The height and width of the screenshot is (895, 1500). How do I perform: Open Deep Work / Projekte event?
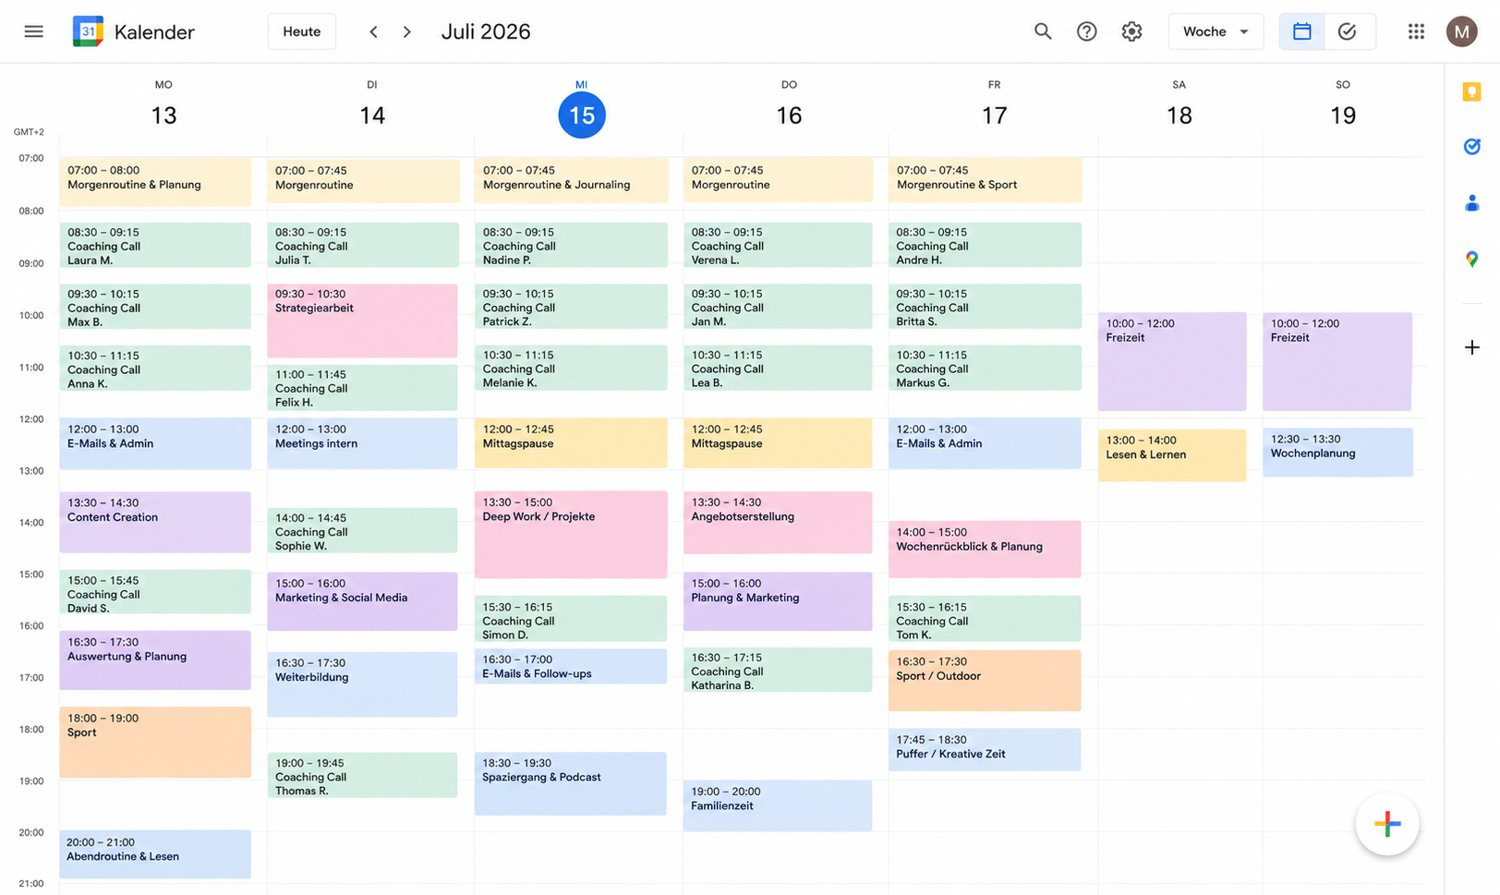[571, 535]
